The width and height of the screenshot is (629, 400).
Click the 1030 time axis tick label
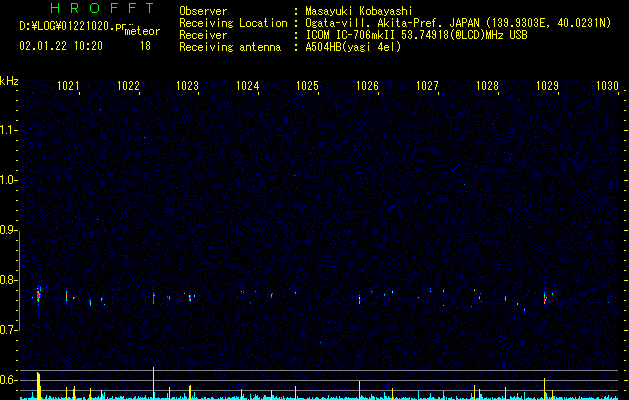tap(607, 86)
